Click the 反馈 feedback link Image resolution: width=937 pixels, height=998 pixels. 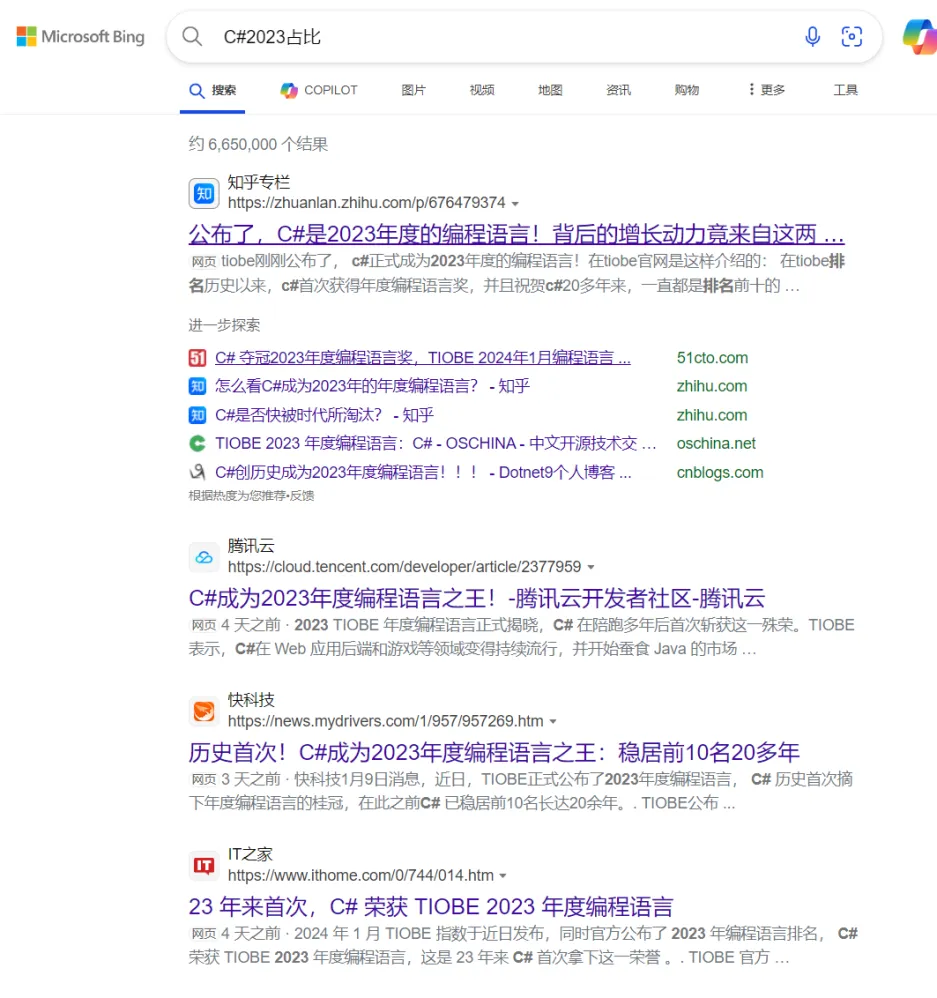click(303, 495)
